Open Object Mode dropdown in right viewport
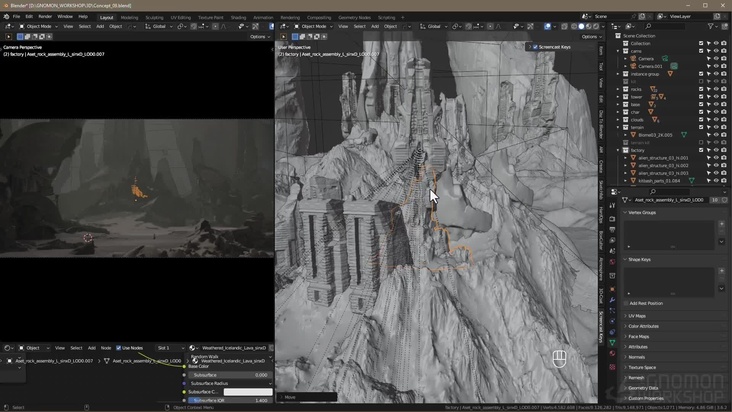The image size is (732, 412). coord(313,27)
